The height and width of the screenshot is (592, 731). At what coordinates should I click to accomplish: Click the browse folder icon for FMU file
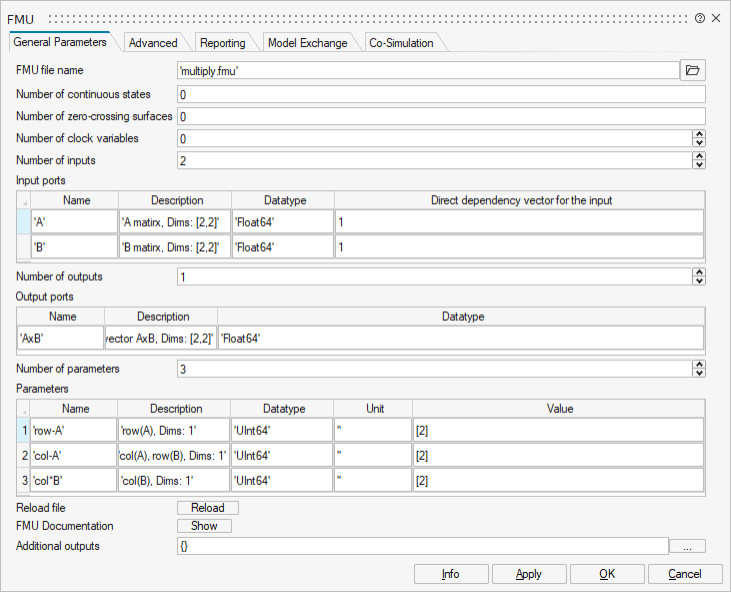click(693, 70)
